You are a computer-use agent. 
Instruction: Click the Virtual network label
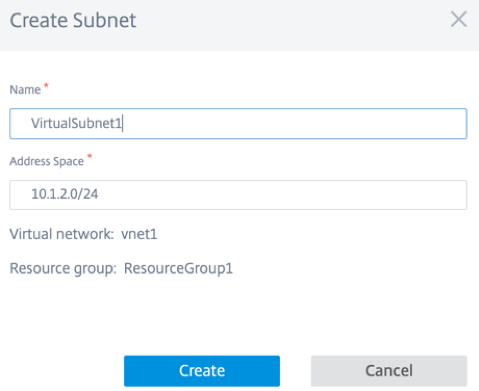coord(61,234)
